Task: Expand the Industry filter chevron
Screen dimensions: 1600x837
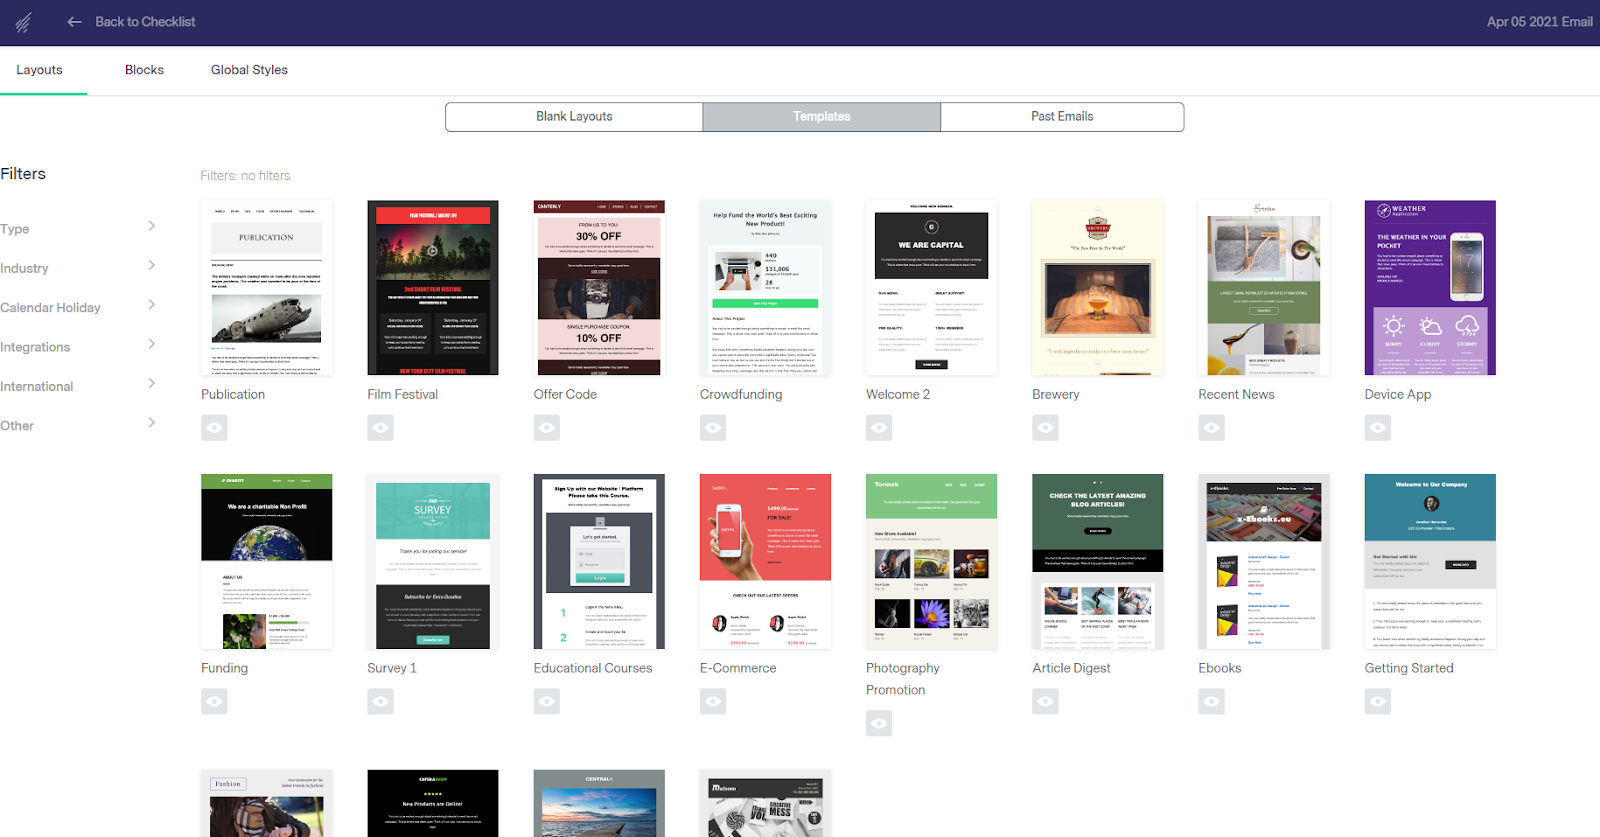Action: pos(152,265)
